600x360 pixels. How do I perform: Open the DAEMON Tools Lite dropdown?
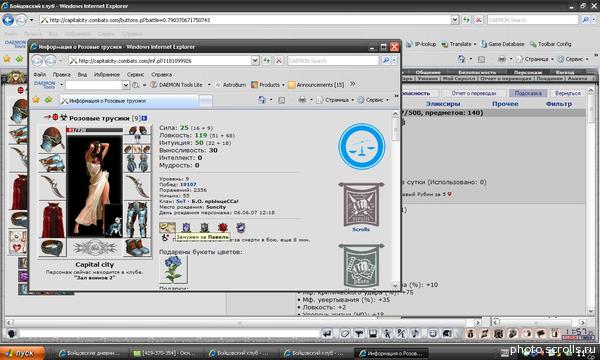[209, 85]
